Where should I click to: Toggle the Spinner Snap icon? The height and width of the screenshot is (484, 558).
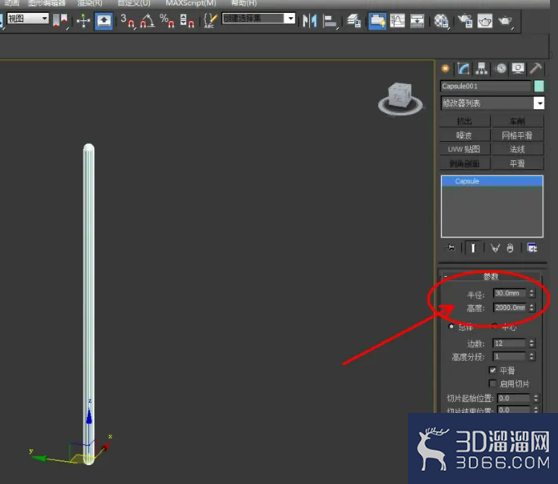click(187, 21)
